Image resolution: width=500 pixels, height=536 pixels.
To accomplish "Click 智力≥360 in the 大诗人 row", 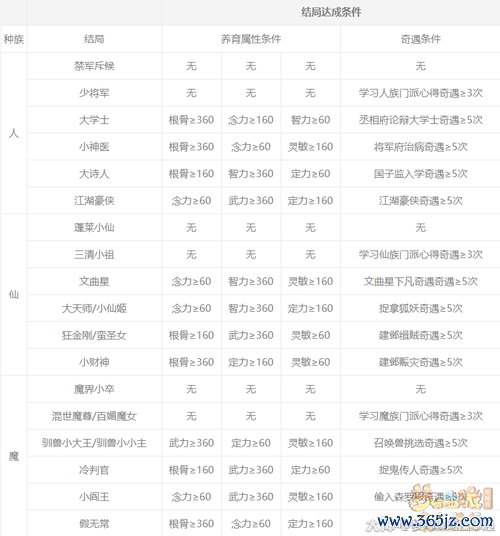I will point(251,174).
